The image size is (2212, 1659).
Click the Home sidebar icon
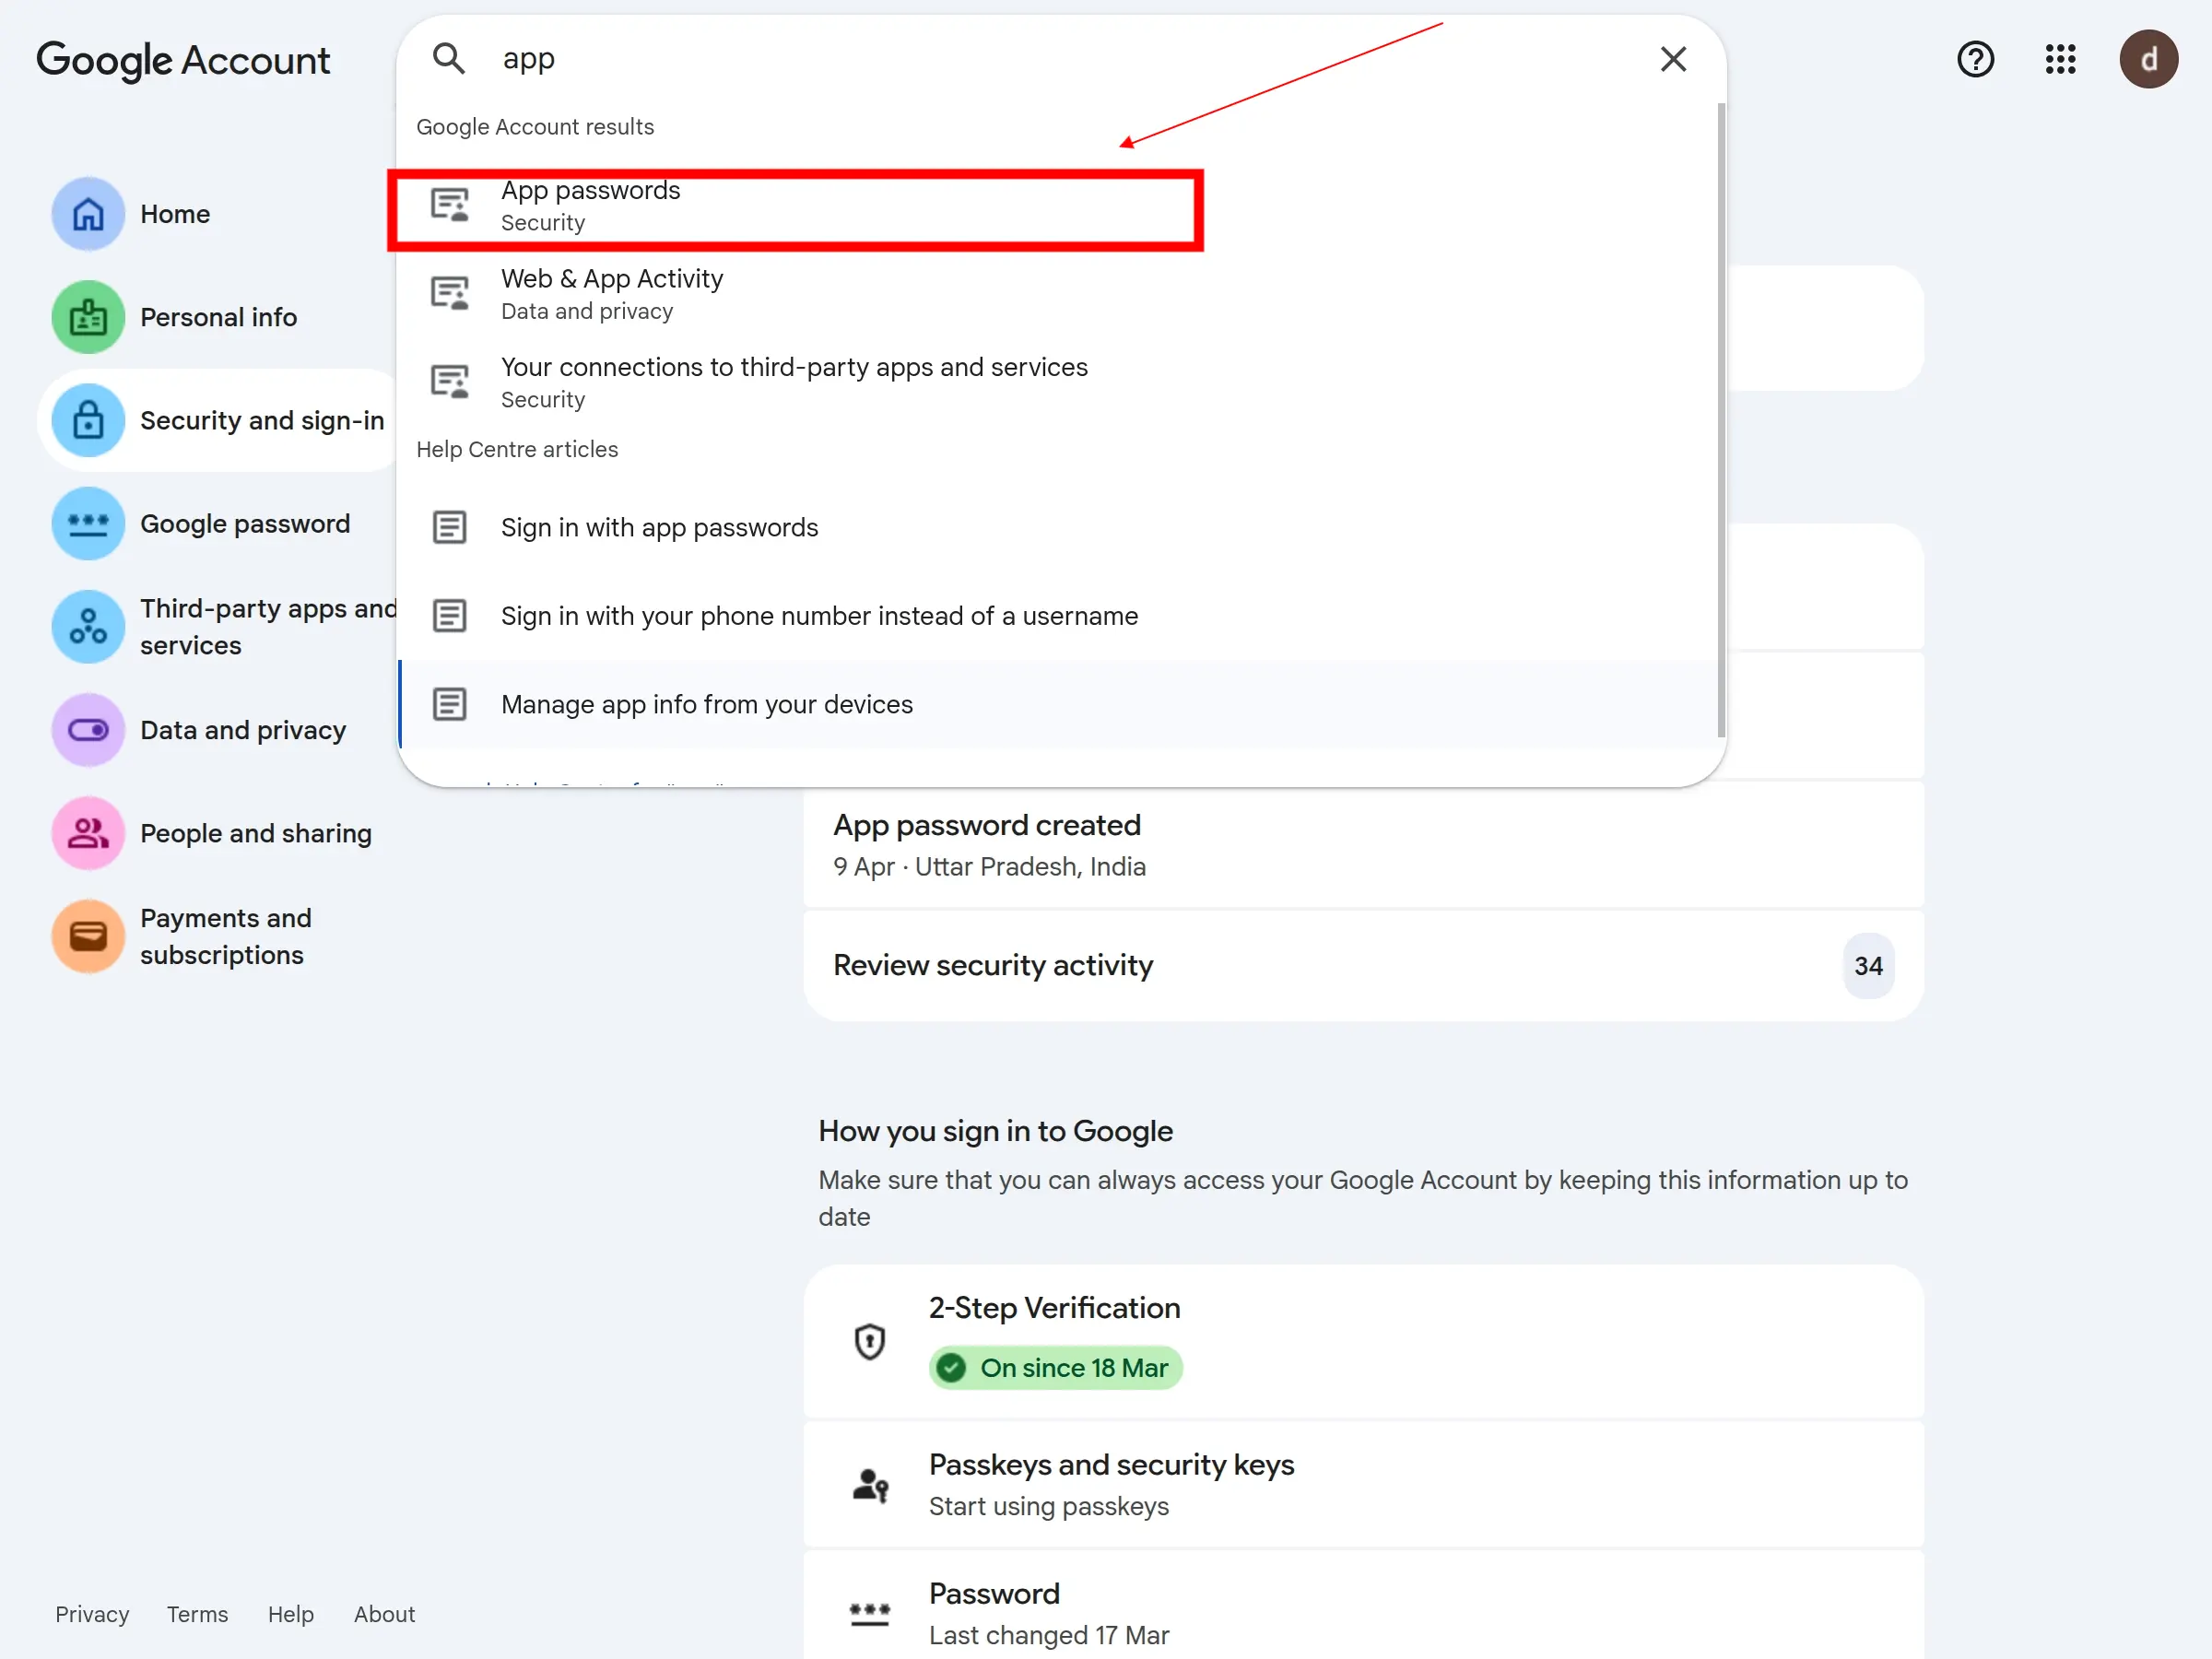(88, 214)
